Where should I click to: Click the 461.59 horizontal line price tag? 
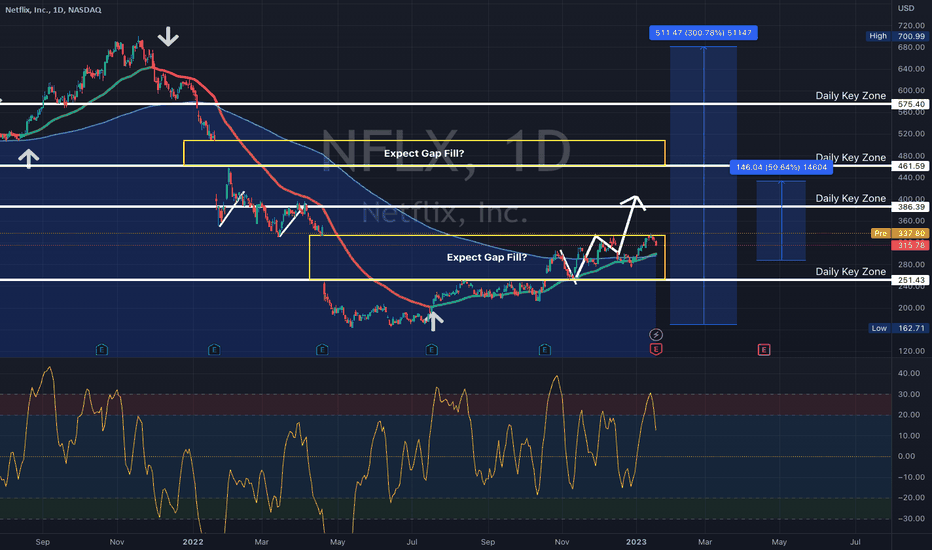click(x=911, y=166)
